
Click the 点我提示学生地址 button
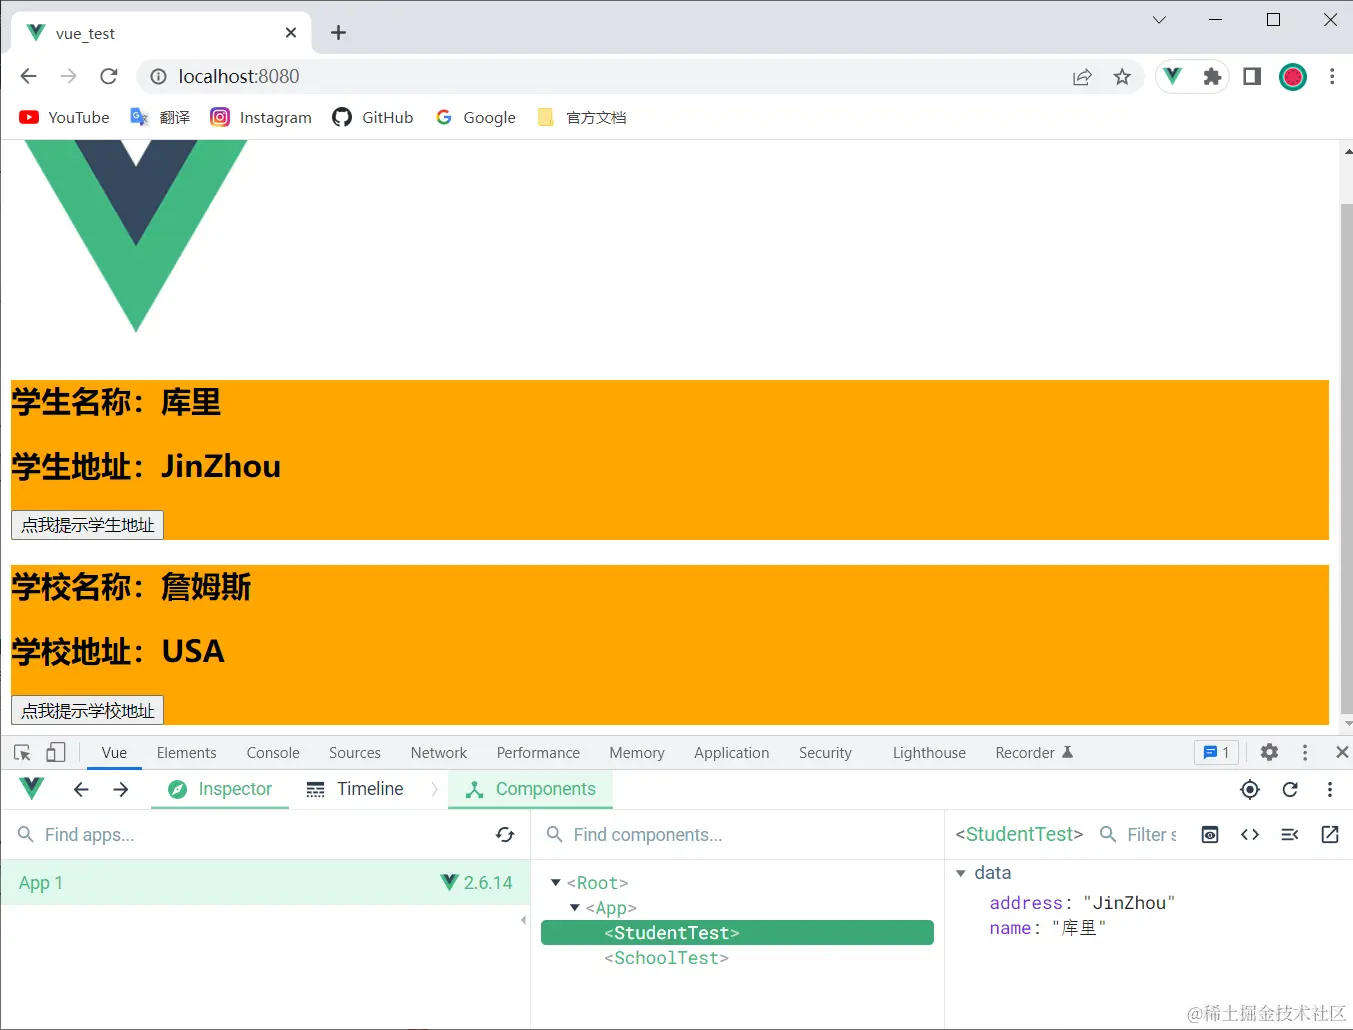[87, 525]
